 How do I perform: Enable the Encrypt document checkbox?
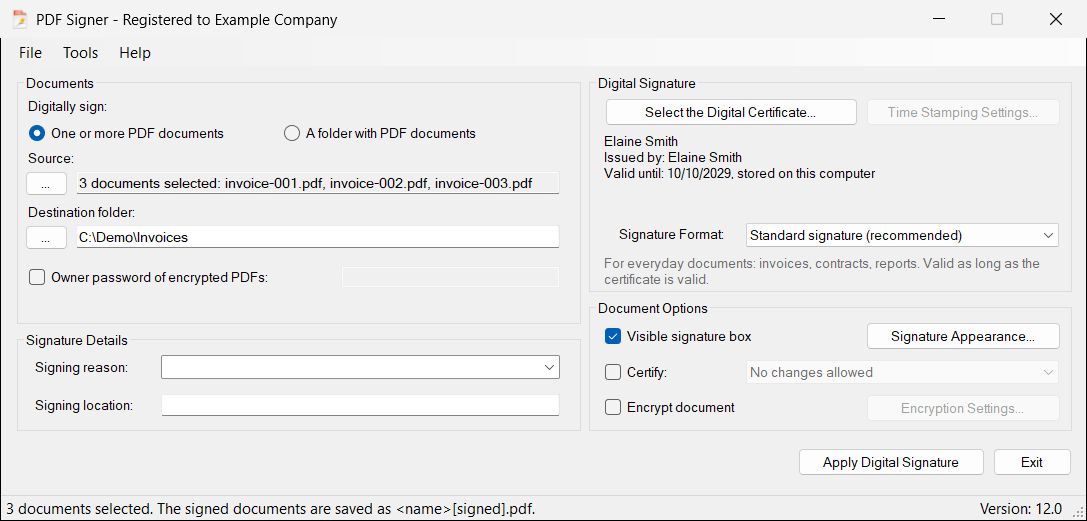point(613,407)
